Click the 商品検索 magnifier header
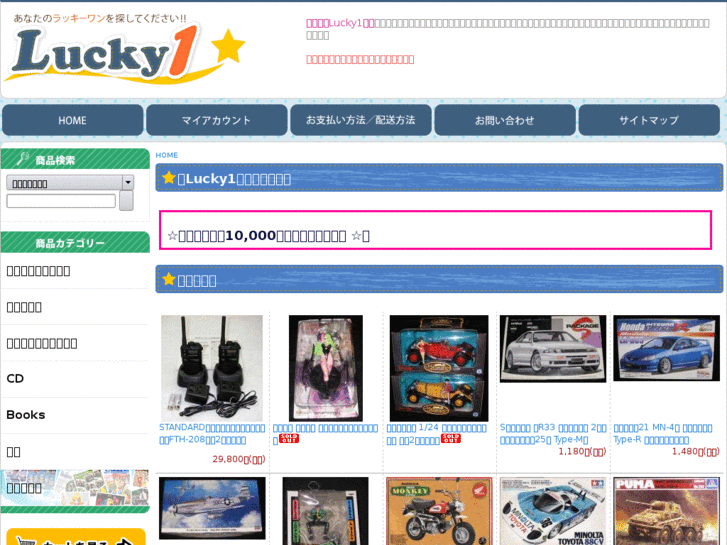 click(x=75, y=160)
